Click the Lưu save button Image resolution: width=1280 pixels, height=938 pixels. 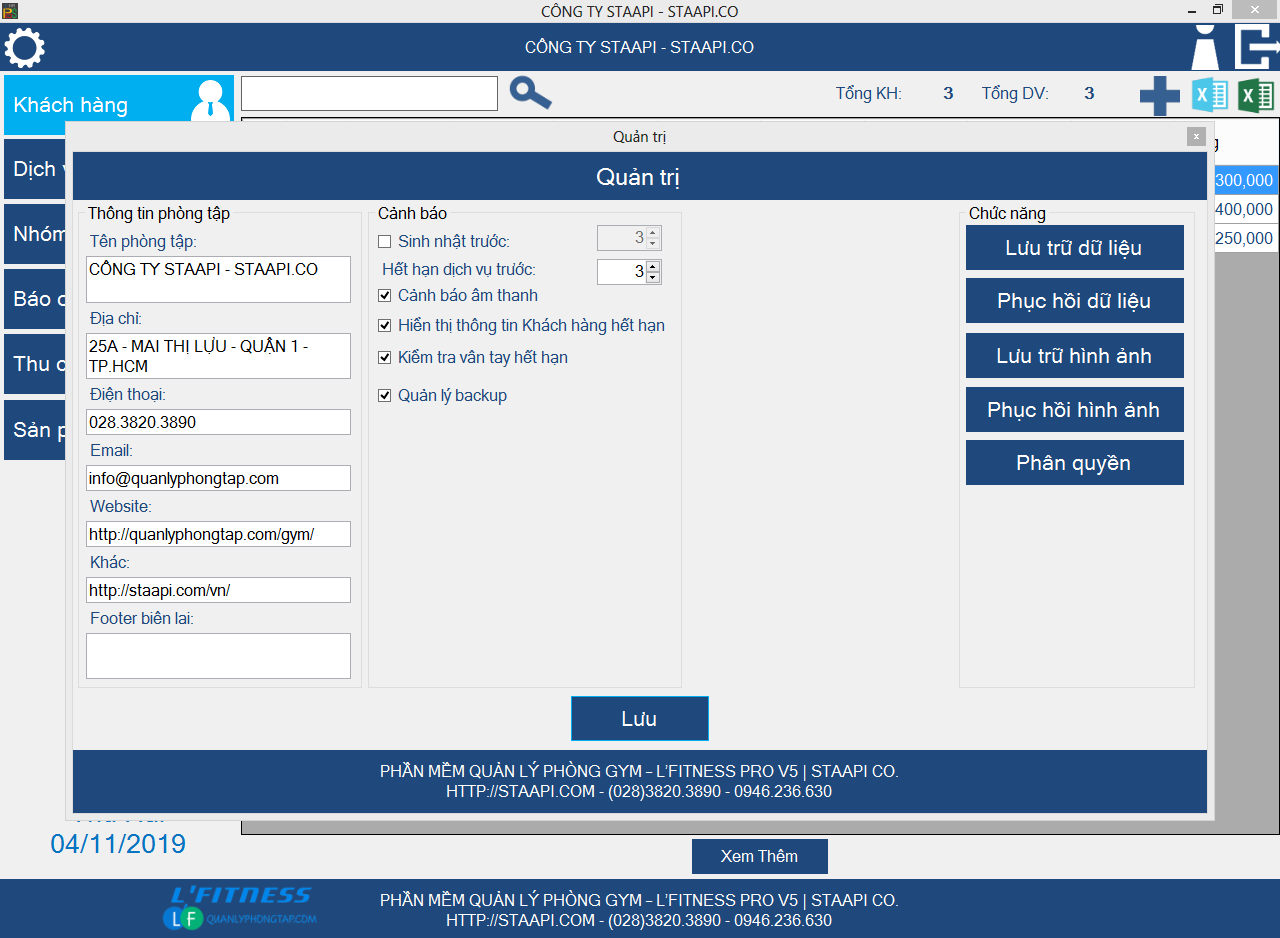(x=639, y=719)
